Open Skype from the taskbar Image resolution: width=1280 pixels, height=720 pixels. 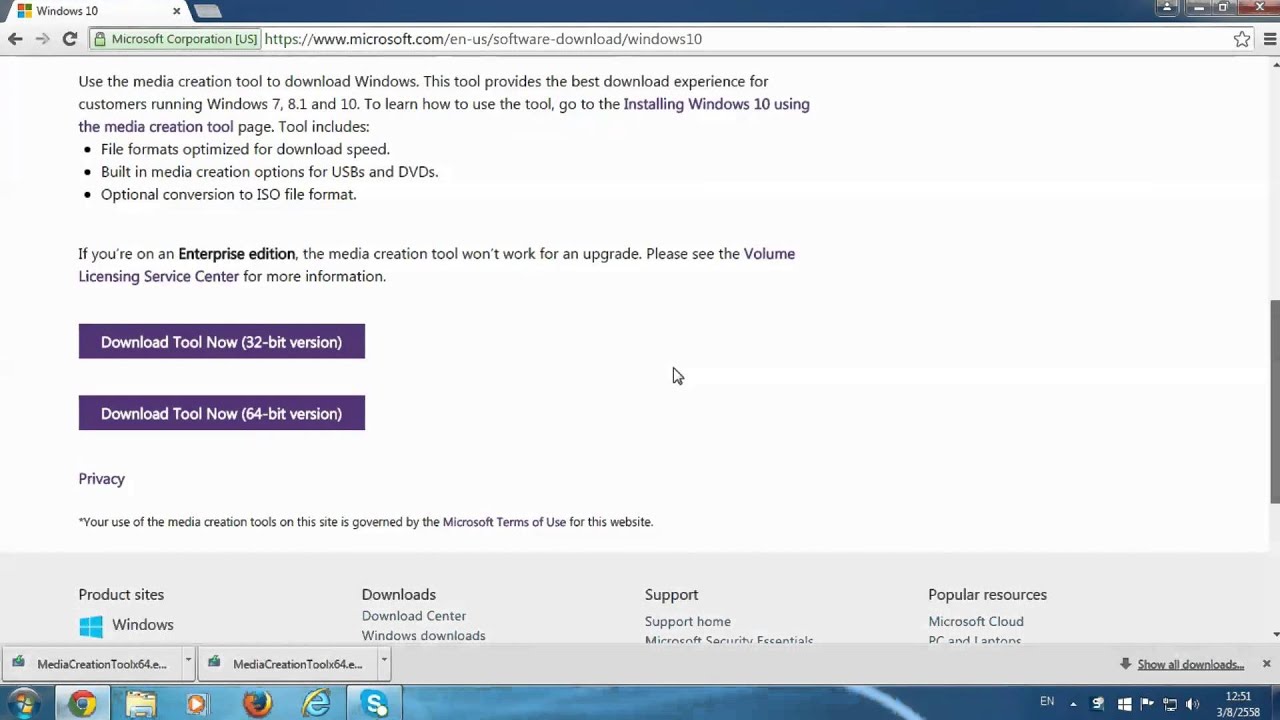tap(375, 704)
